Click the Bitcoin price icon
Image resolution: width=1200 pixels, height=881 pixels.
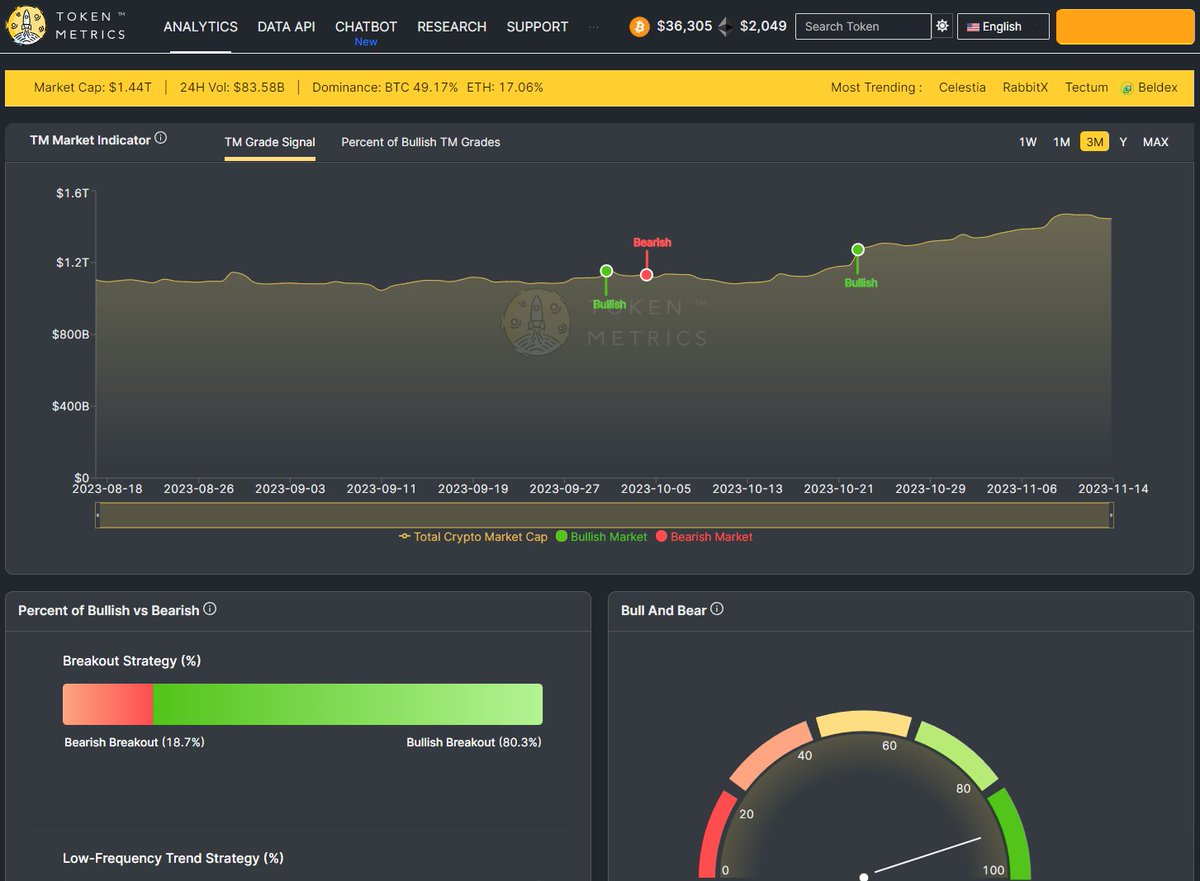tap(639, 26)
